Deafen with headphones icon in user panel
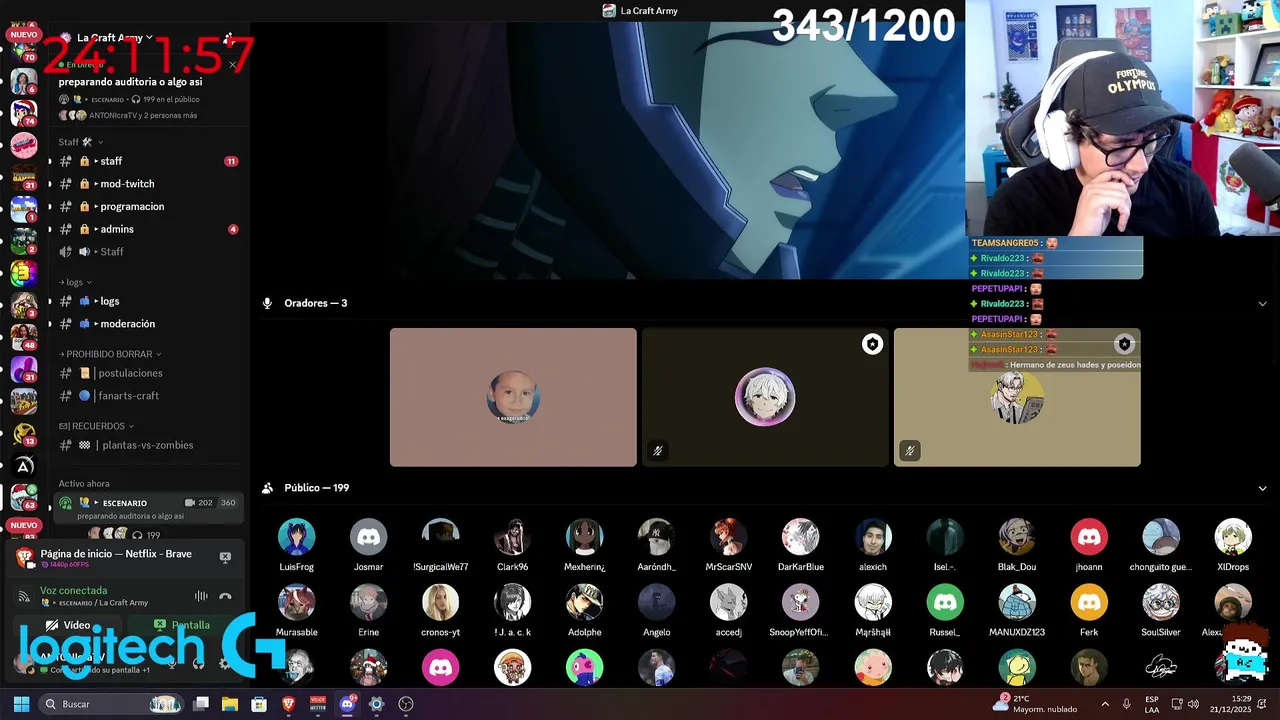Image resolution: width=1280 pixels, height=720 pixels. 198,663
